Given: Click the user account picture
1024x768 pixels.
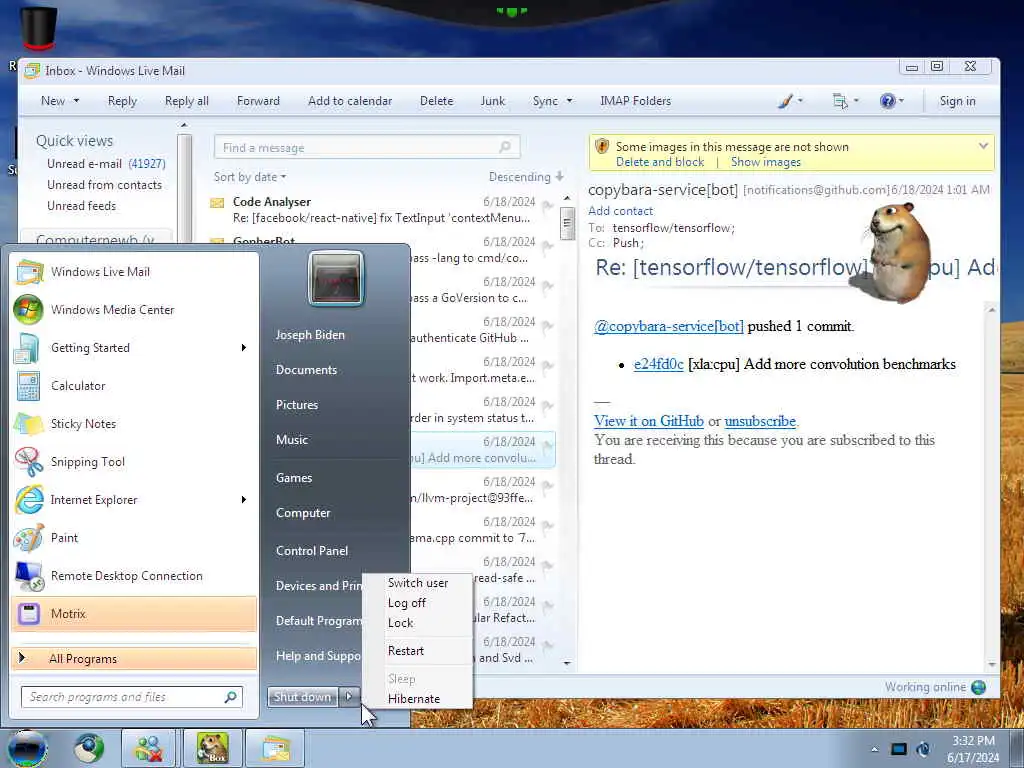Looking at the screenshot, I should coord(336,278).
